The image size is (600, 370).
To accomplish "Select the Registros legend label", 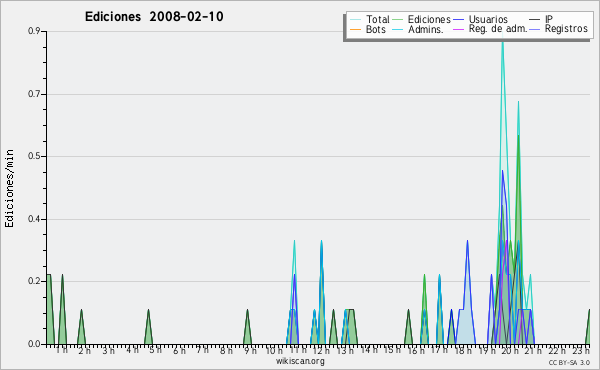I will click(566, 29).
